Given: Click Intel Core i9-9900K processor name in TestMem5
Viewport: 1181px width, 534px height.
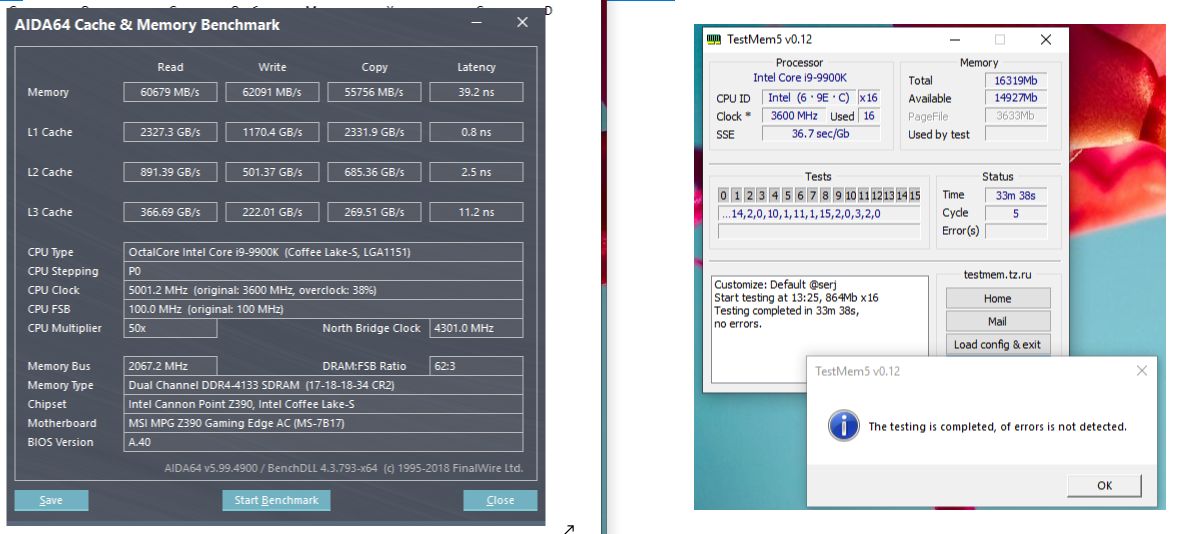Looking at the screenshot, I should click(x=800, y=78).
